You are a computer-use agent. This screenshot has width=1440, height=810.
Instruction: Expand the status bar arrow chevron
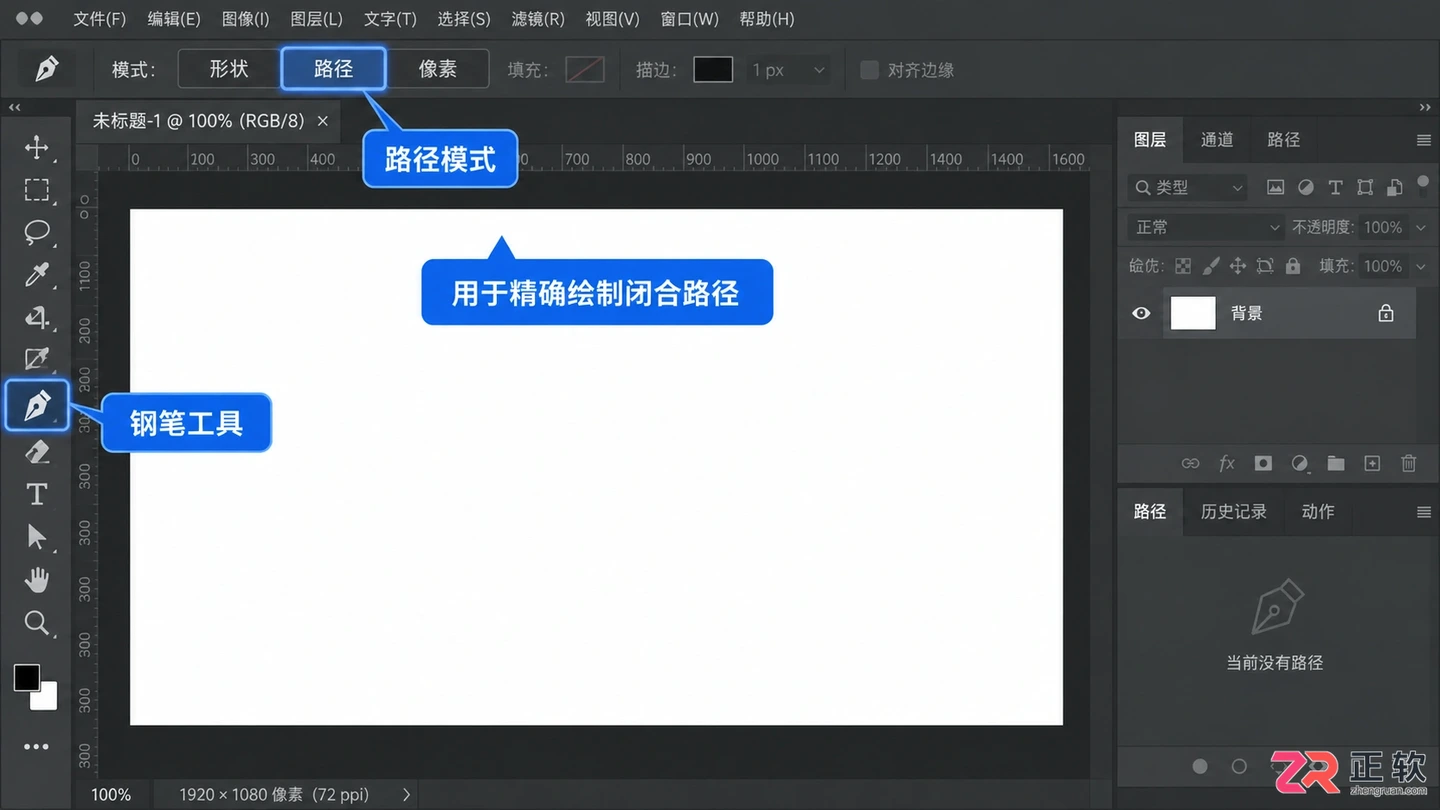[x=406, y=795]
